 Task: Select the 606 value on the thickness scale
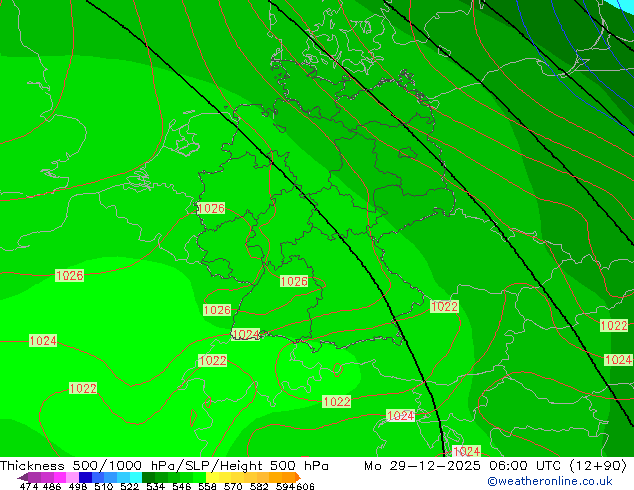click(x=304, y=486)
